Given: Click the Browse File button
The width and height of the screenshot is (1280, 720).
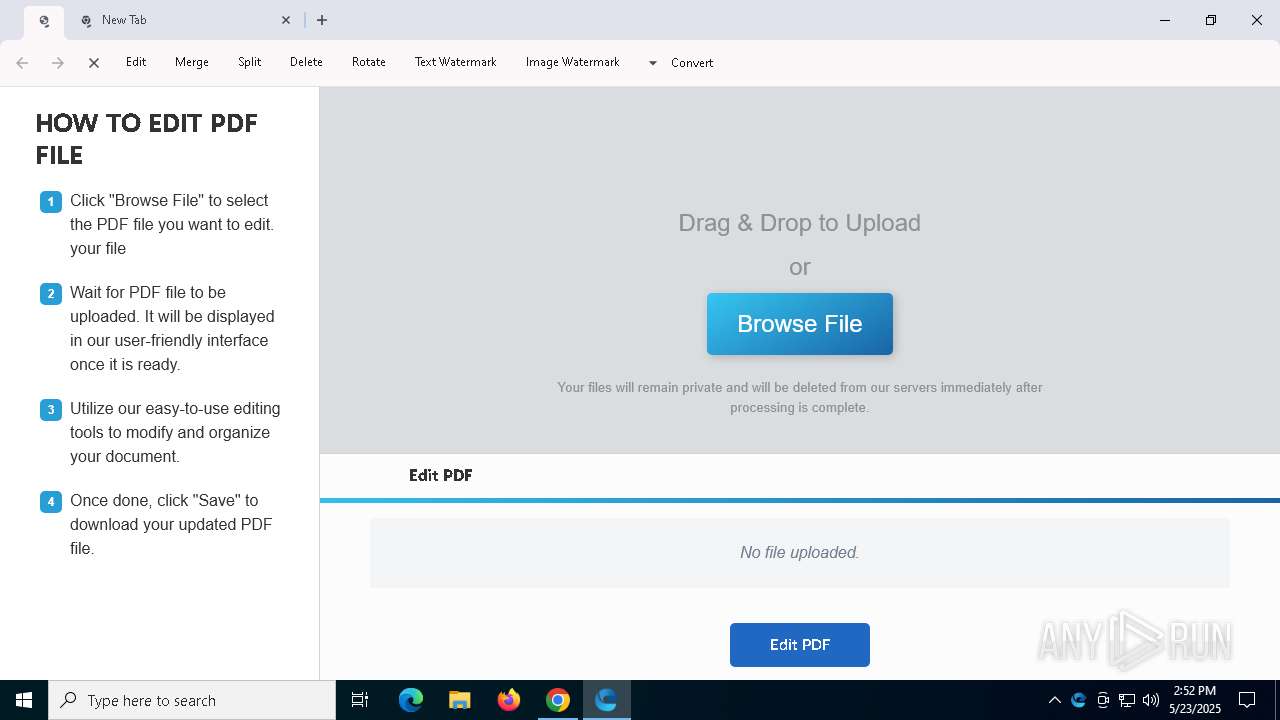Looking at the screenshot, I should tap(800, 324).
